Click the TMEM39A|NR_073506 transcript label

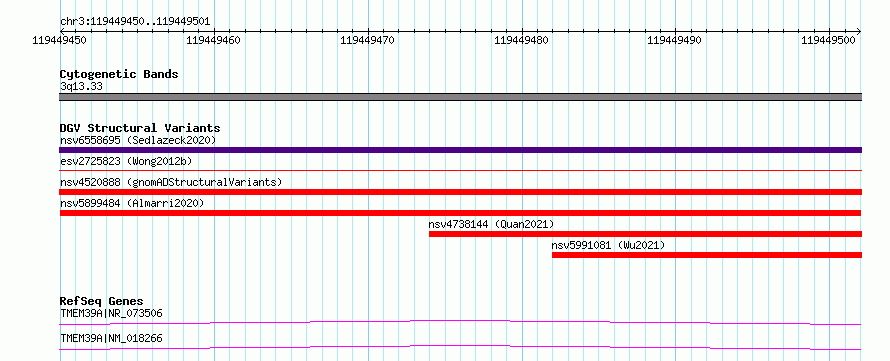[111, 313]
